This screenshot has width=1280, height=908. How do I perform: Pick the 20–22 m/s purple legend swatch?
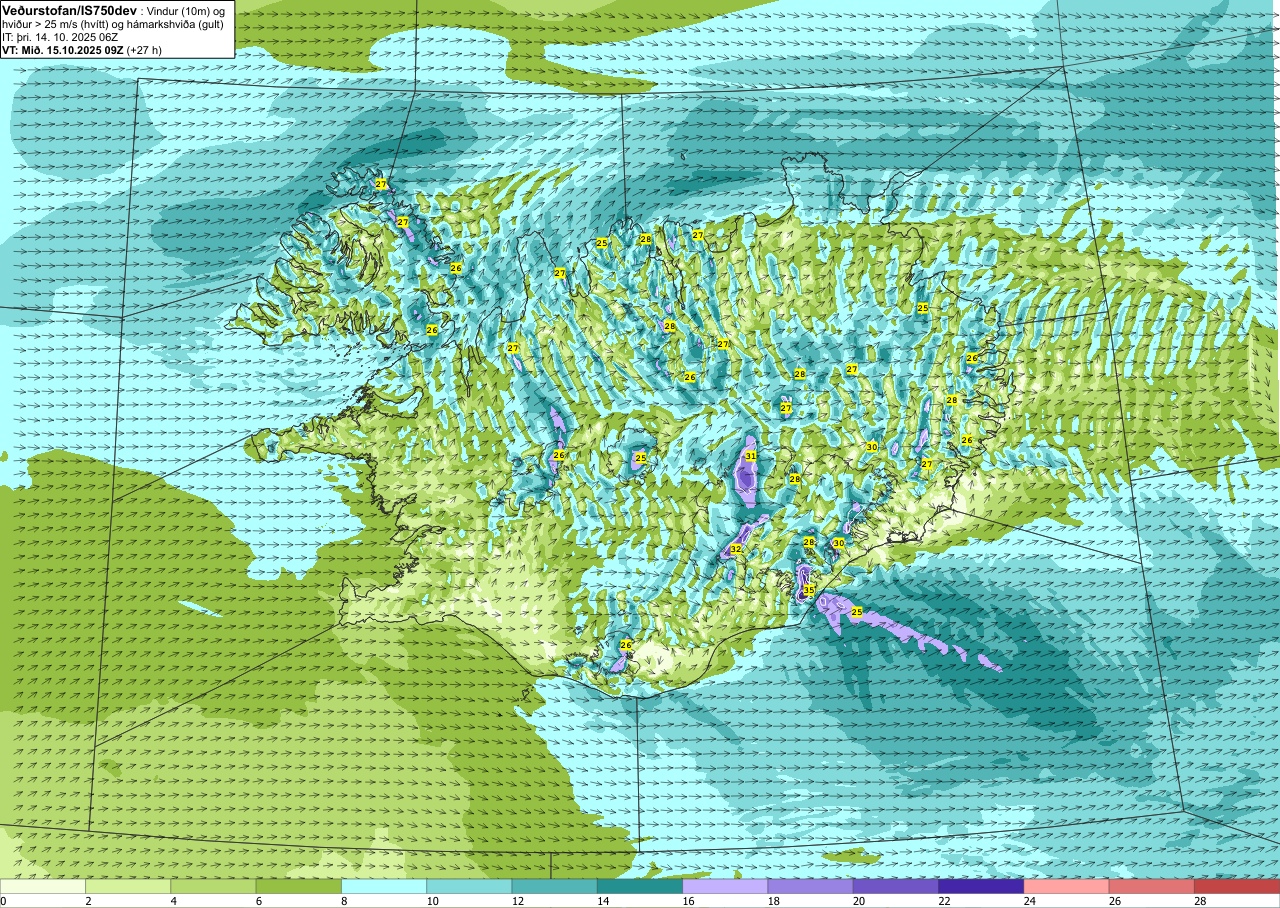click(x=896, y=886)
